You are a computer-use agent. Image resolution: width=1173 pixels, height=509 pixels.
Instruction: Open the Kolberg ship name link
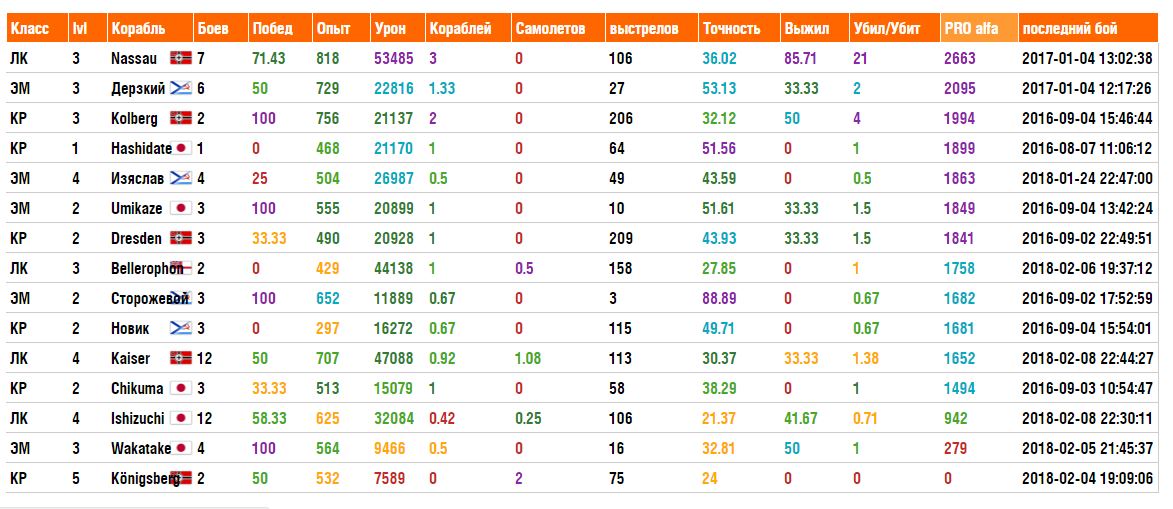point(134,119)
